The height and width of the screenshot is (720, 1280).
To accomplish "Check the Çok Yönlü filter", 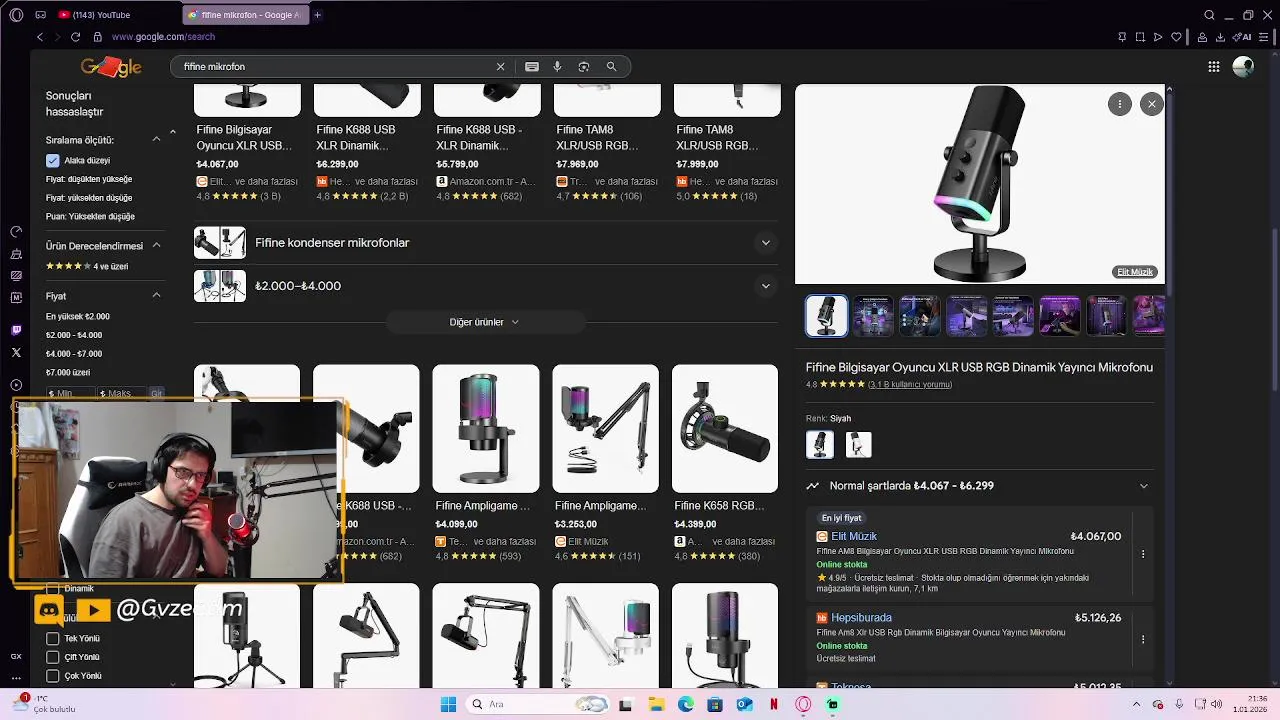I will pos(53,676).
